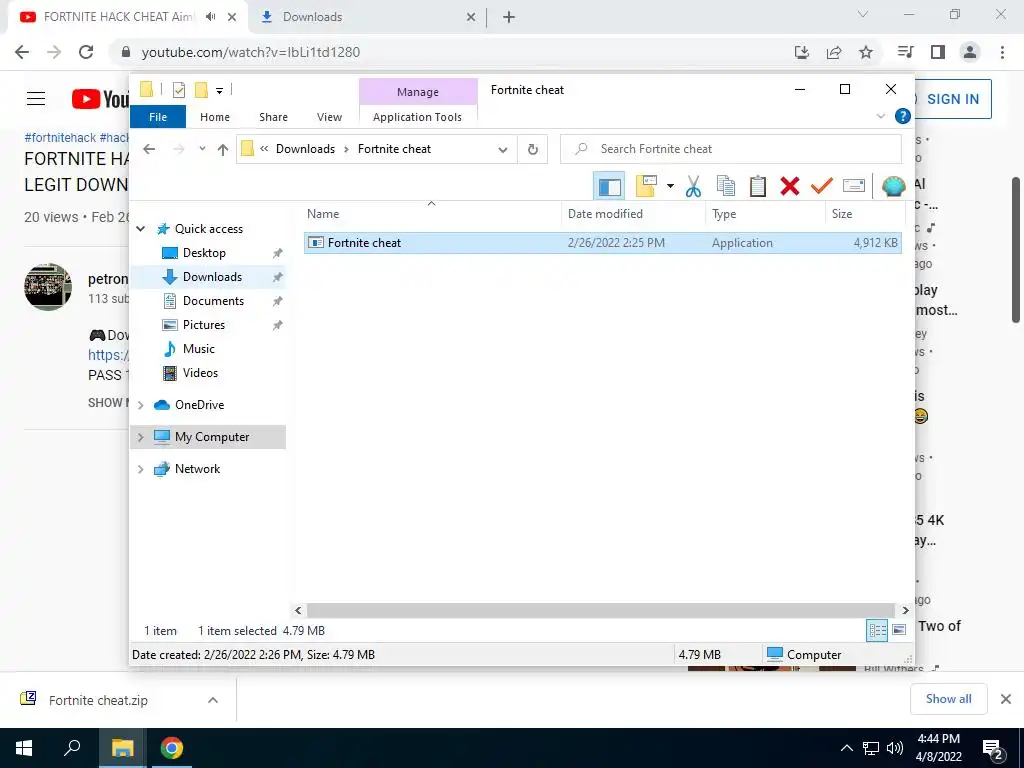Open Desktop in Quick access
This screenshot has height=768, width=1024.
[x=204, y=253]
